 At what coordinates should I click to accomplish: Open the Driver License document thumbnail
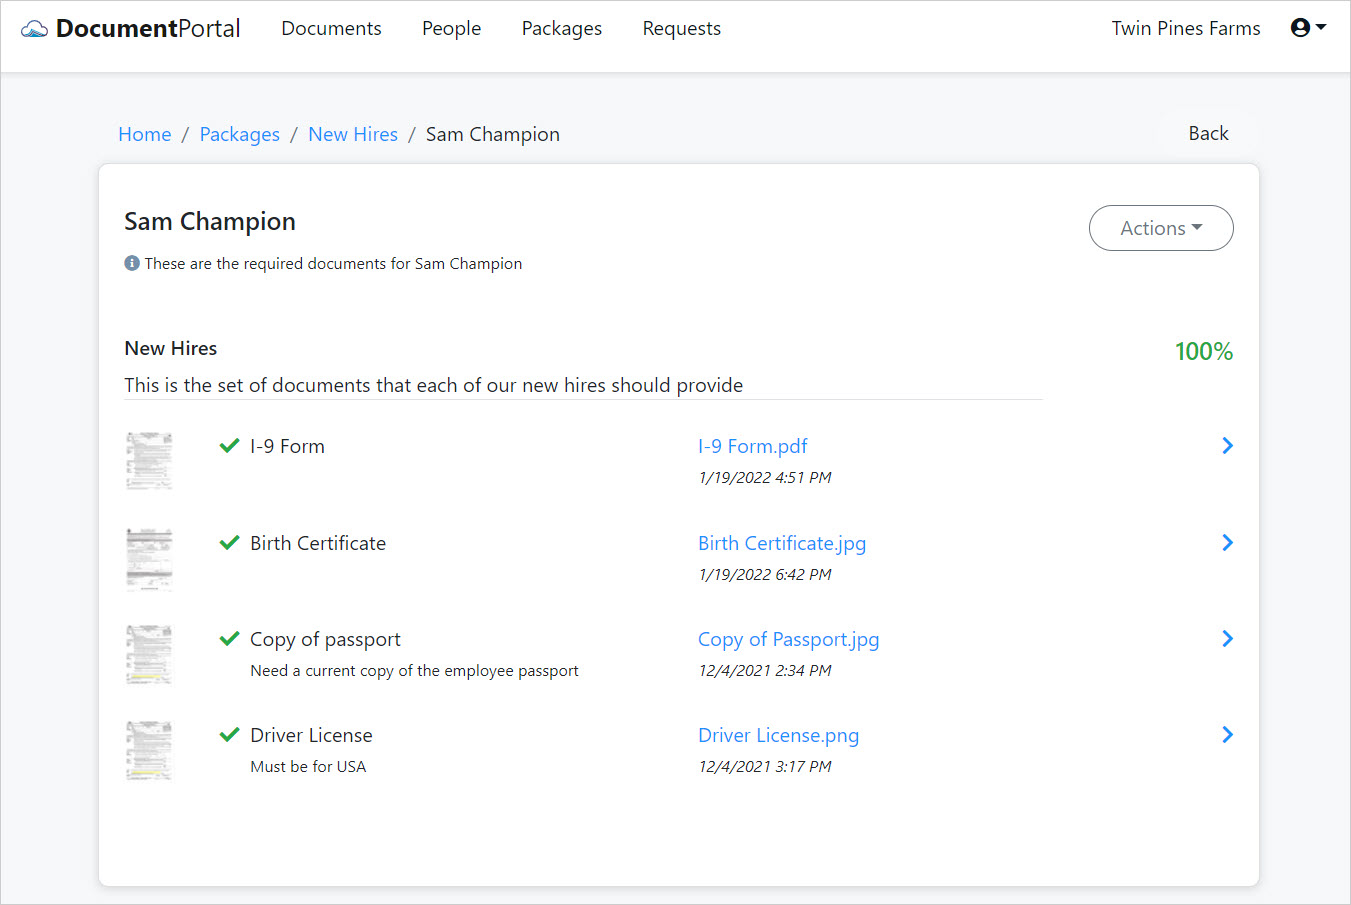tap(148, 750)
